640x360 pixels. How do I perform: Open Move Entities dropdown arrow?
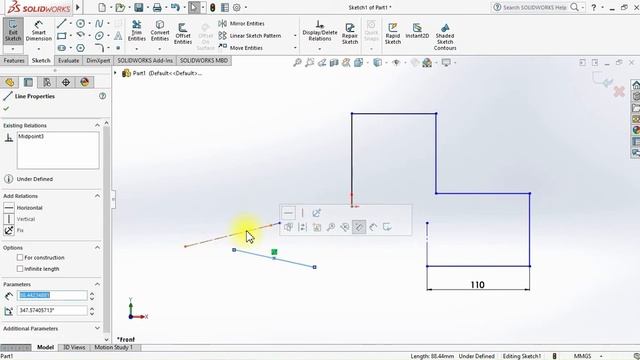[x=295, y=48]
